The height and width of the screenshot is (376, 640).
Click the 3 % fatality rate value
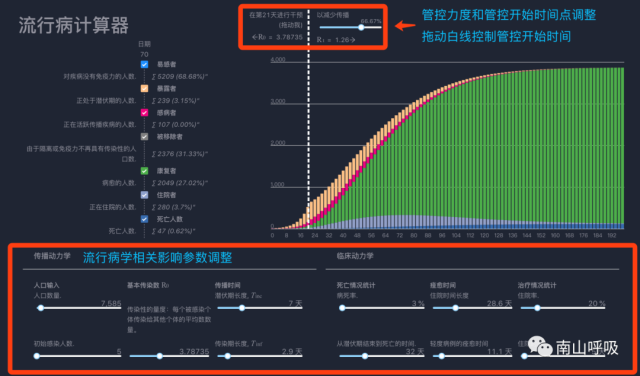click(x=418, y=303)
